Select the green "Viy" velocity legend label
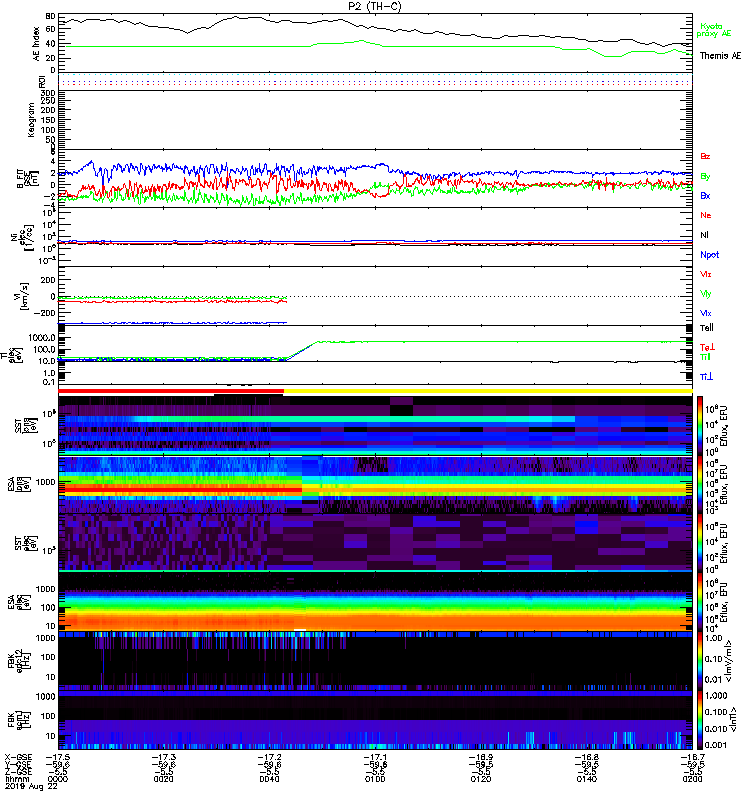Image resolution: width=750 pixels, height=800 pixels. pos(706,294)
